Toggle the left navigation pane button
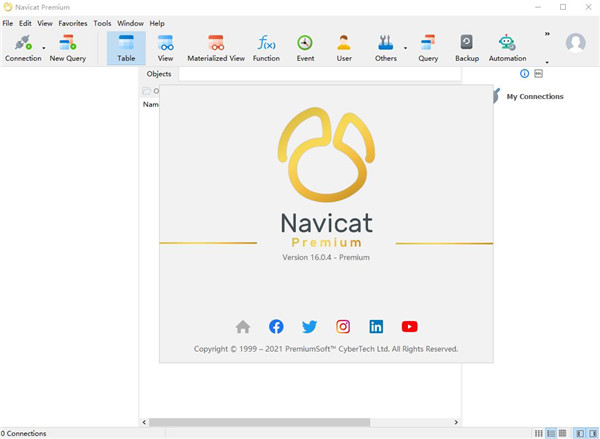This screenshot has height=439, width=600. 579,433
